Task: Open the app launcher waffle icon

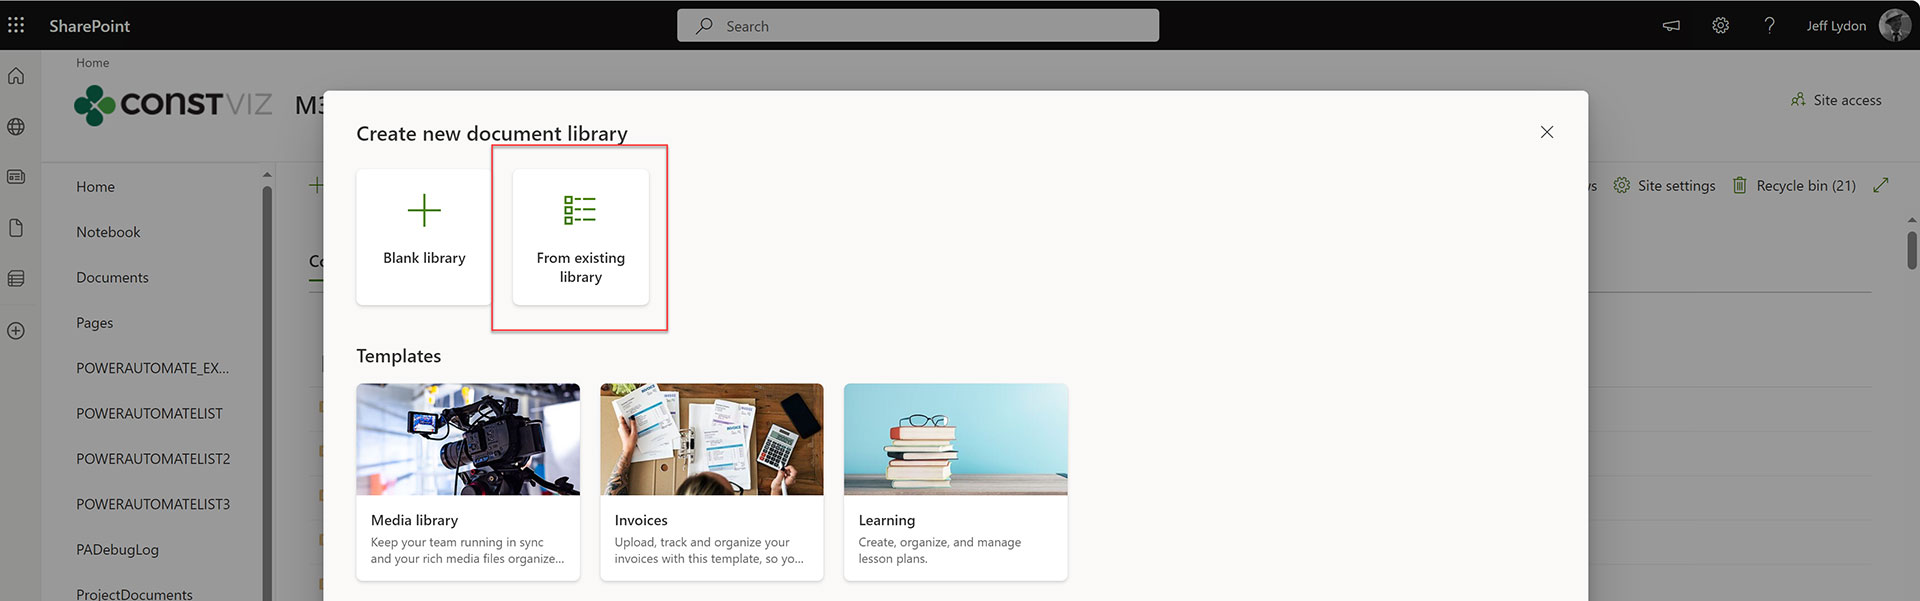Action: click(16, 25)
